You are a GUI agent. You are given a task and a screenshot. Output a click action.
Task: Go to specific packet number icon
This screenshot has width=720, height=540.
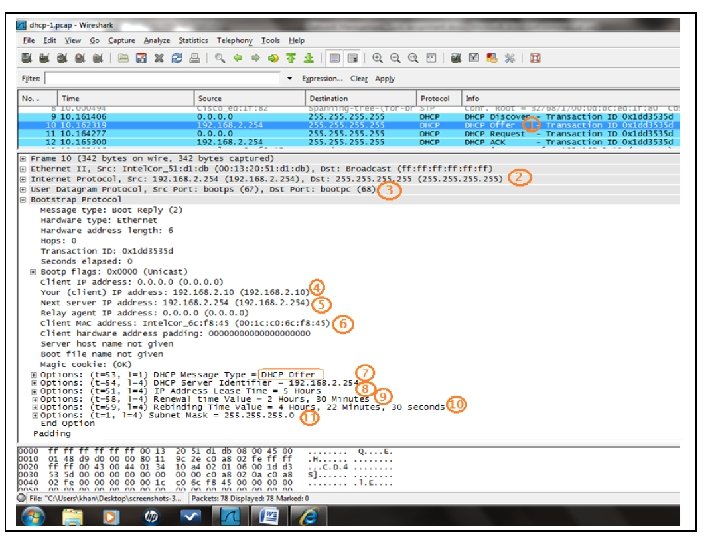[273, 58]
